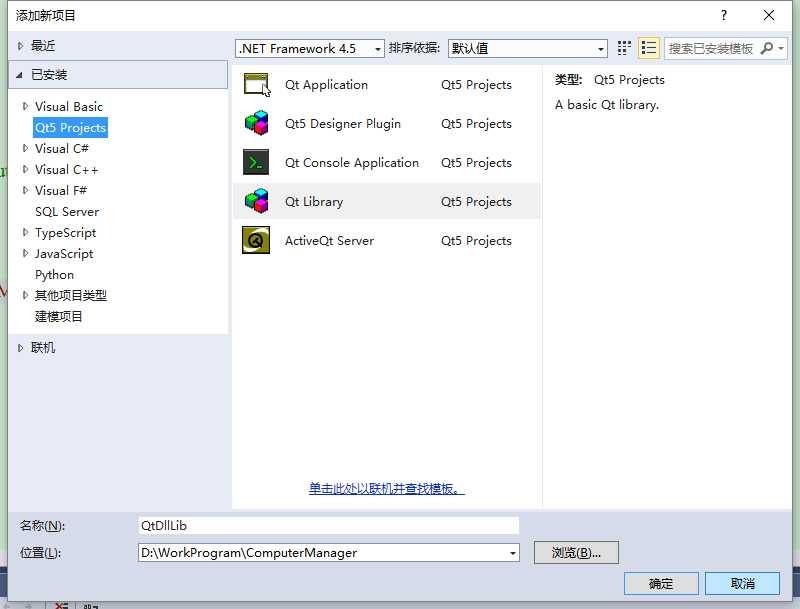This screenshot has height=609, width=800.
Task: Expand the 最近 section
Action: pos(20,46)
